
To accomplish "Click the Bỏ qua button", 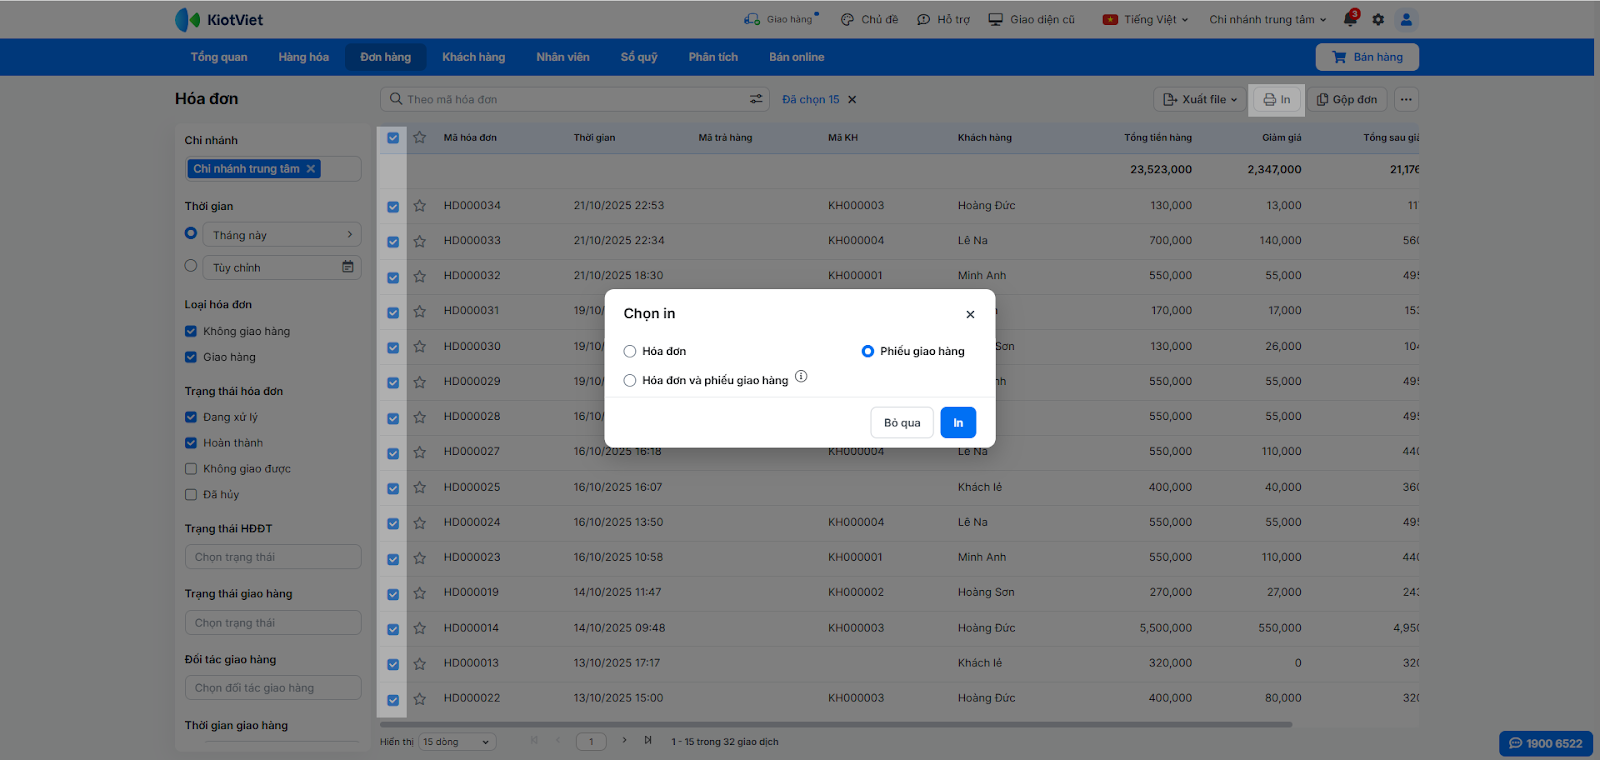I will [x=902, y=423].
